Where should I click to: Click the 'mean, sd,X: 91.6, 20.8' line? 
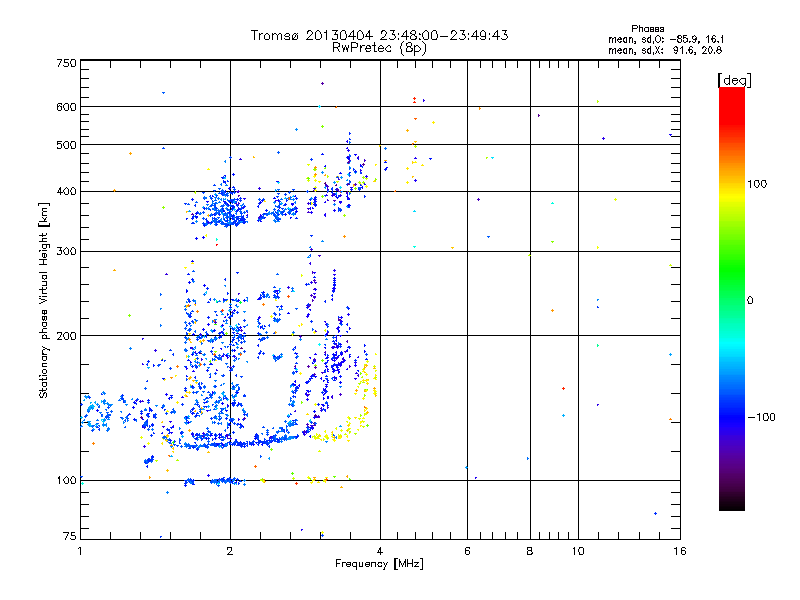(x=665, y=50)
